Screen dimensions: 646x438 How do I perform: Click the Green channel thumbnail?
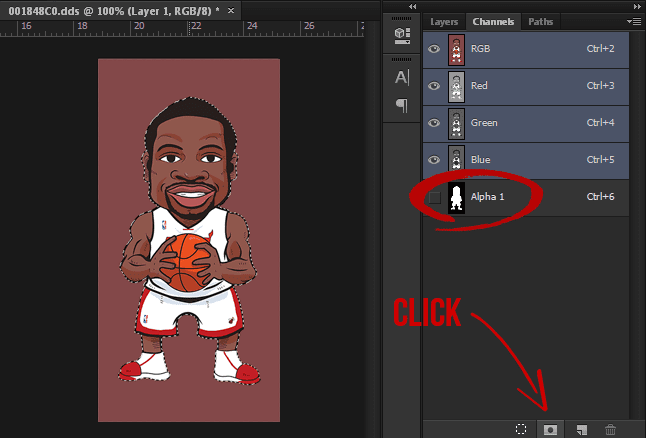click(x=456, y=124)
